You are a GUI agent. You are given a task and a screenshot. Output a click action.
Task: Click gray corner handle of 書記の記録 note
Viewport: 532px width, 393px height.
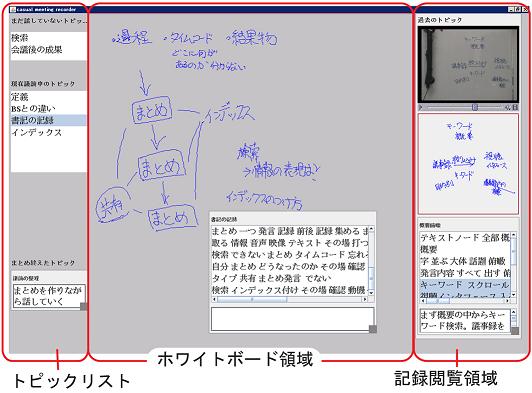click(373, 329)
